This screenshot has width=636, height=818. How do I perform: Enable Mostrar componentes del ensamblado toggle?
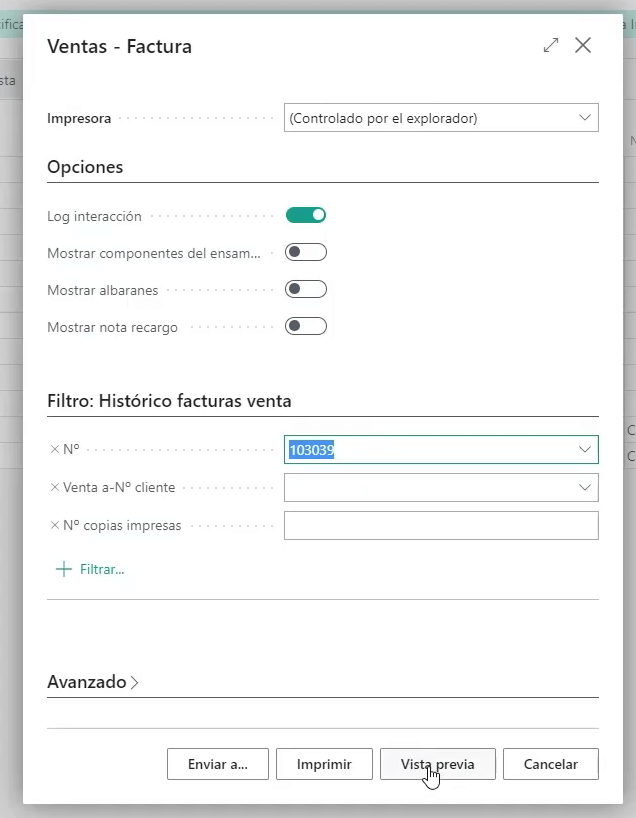click(306, 252)
